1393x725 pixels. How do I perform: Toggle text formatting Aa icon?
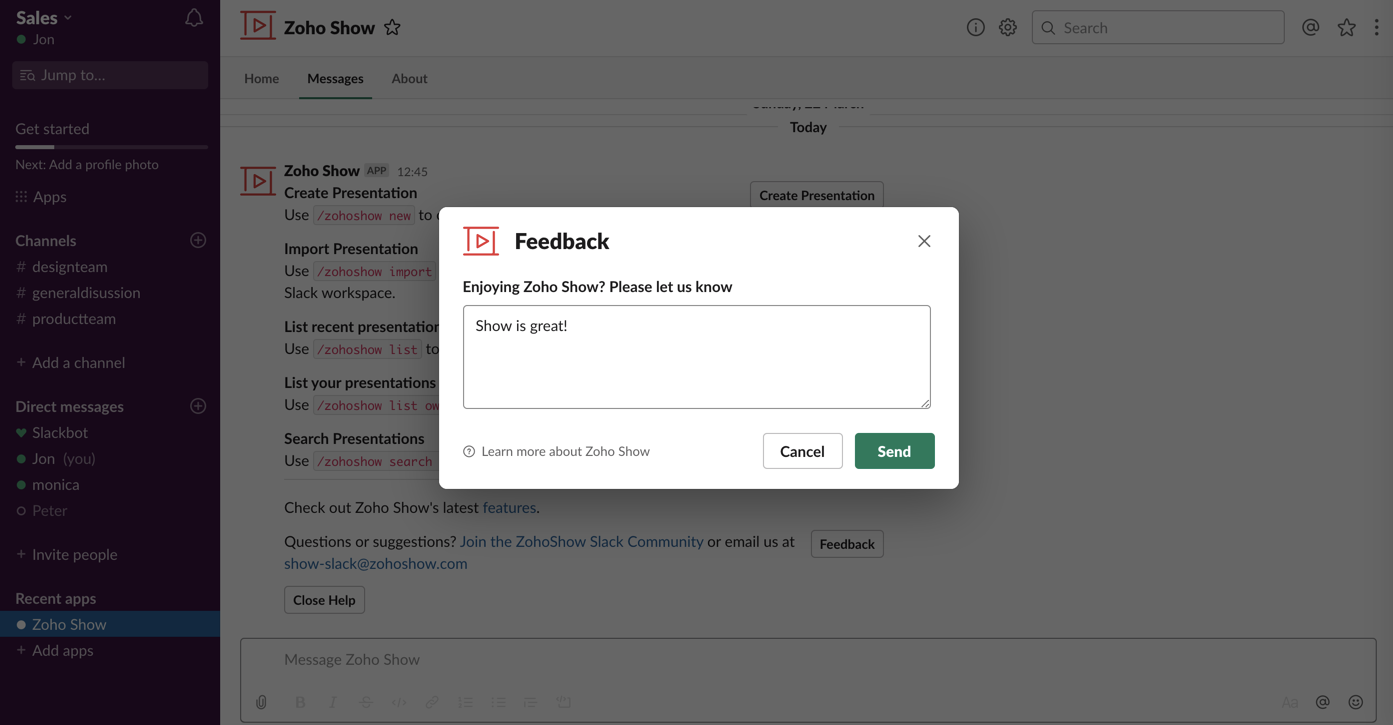click(x=1290, y=702)
